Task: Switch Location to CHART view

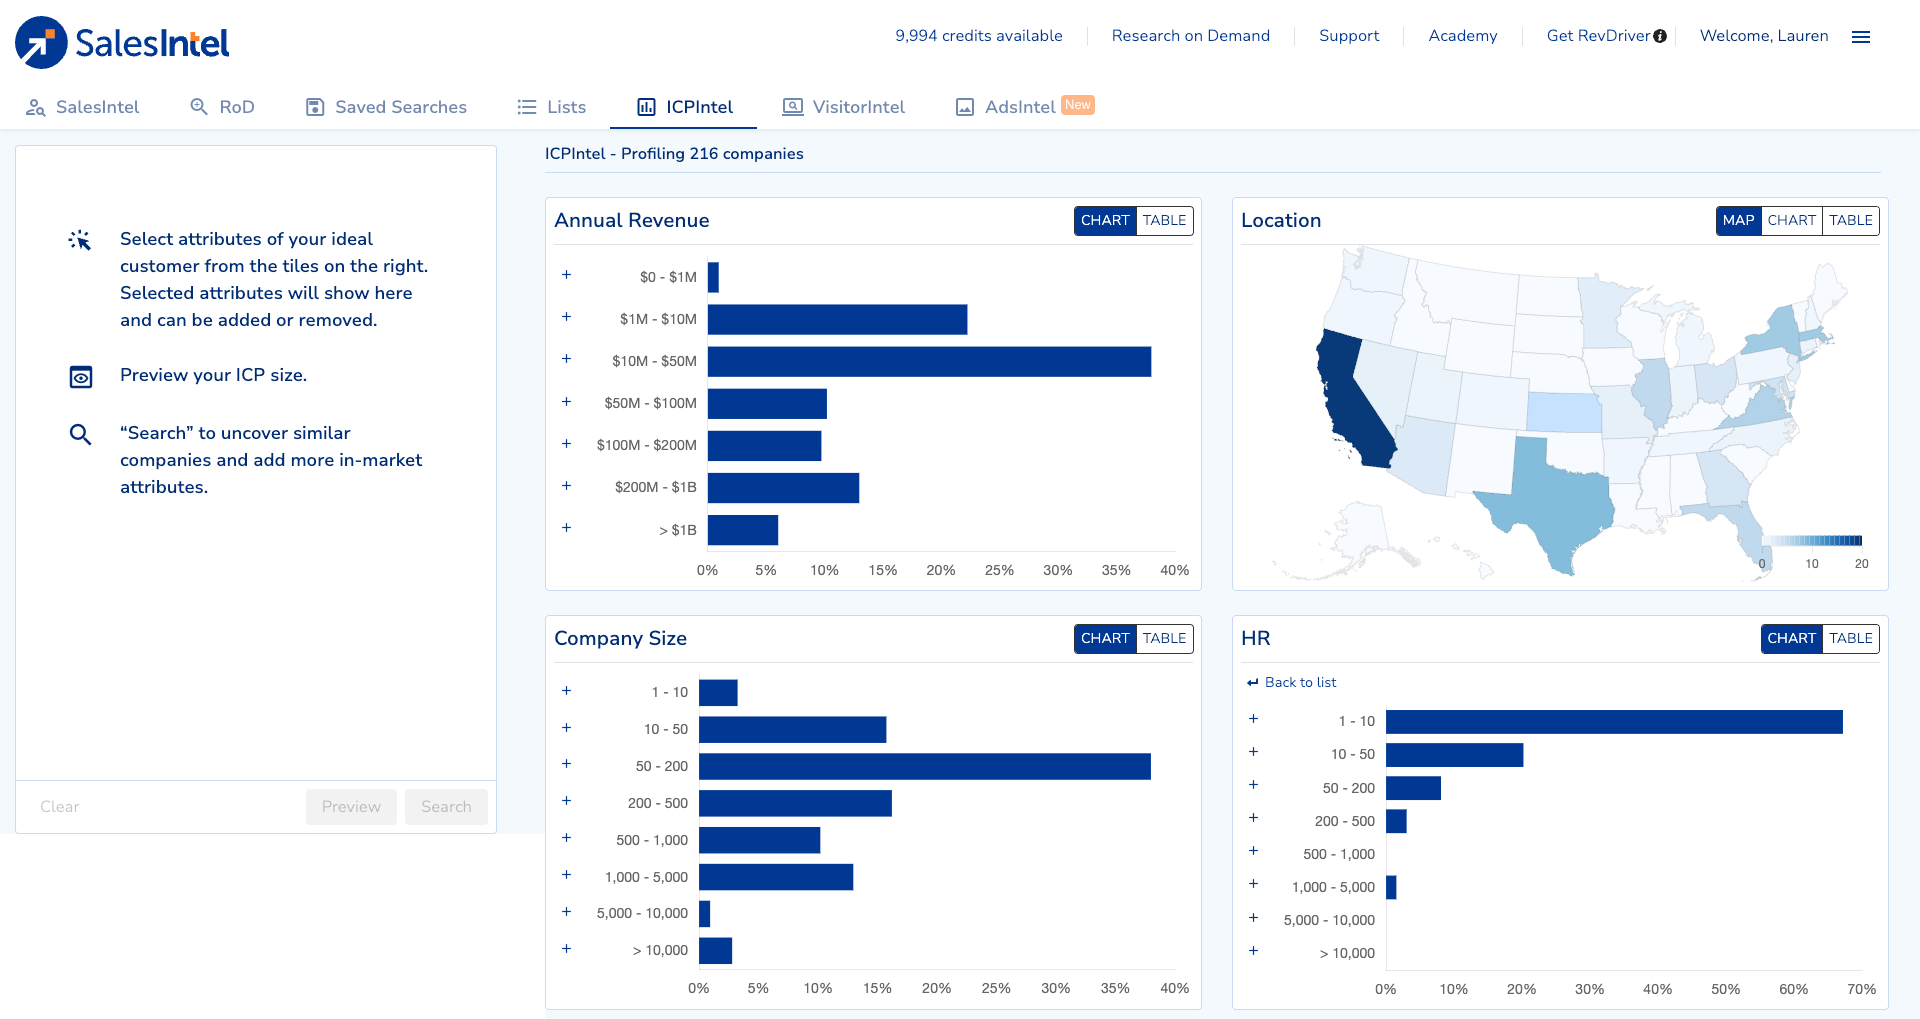Action: click(x=1792, y=220)
